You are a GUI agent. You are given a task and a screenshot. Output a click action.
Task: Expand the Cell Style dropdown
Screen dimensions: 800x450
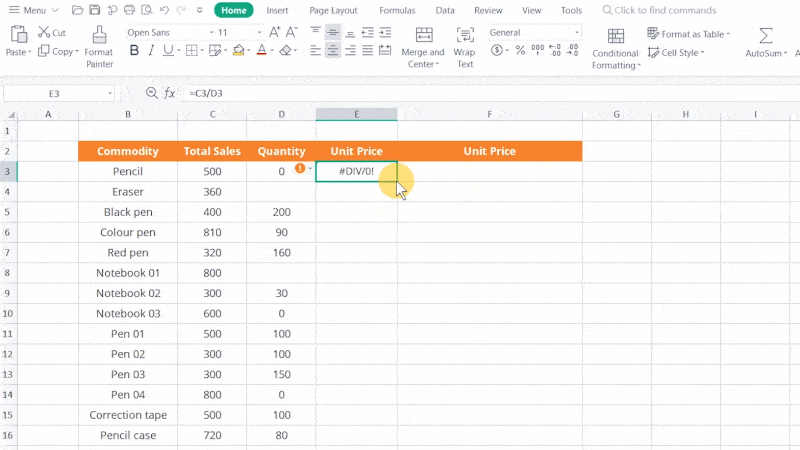coord(703,53)
